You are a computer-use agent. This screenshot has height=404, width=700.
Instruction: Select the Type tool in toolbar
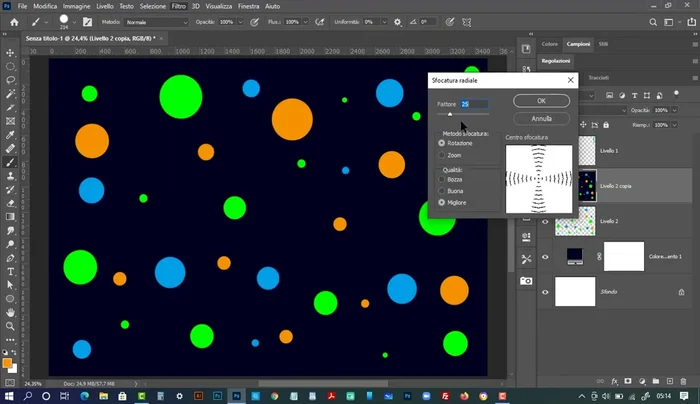click(11, 270)
